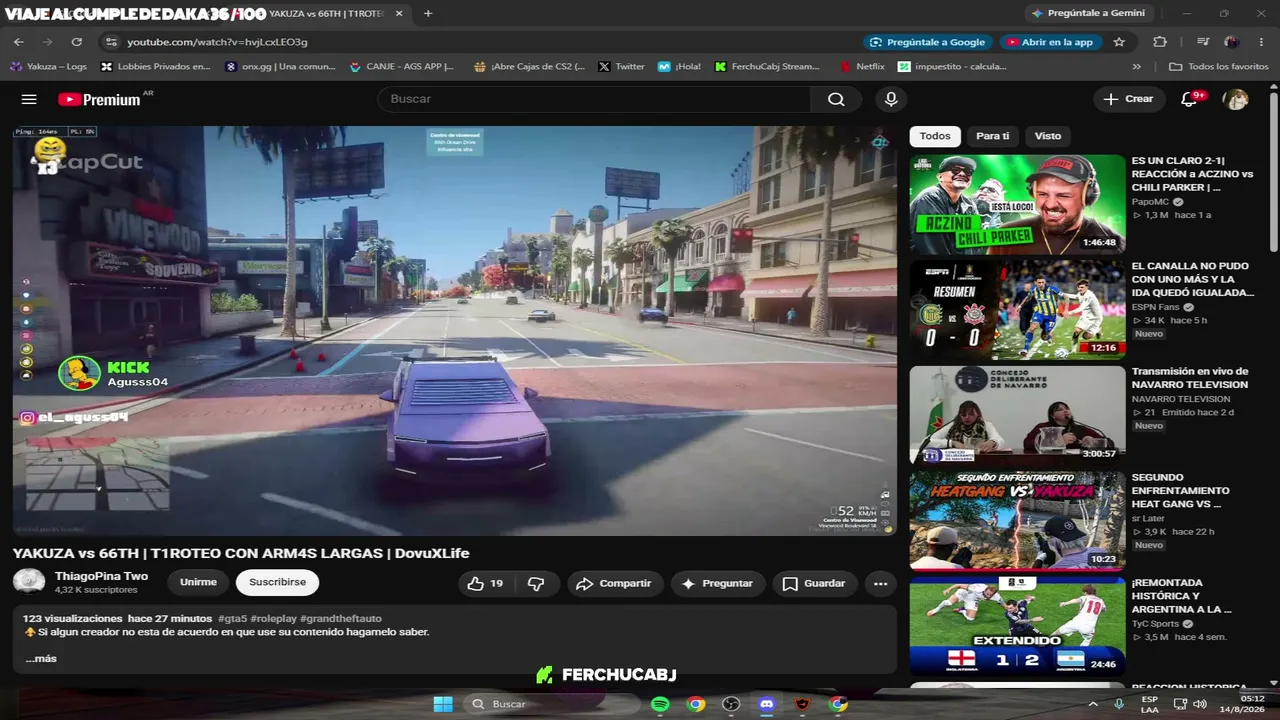Open the #roleplay hashtag link
The image size is (1280, 720).
point(273,618)
